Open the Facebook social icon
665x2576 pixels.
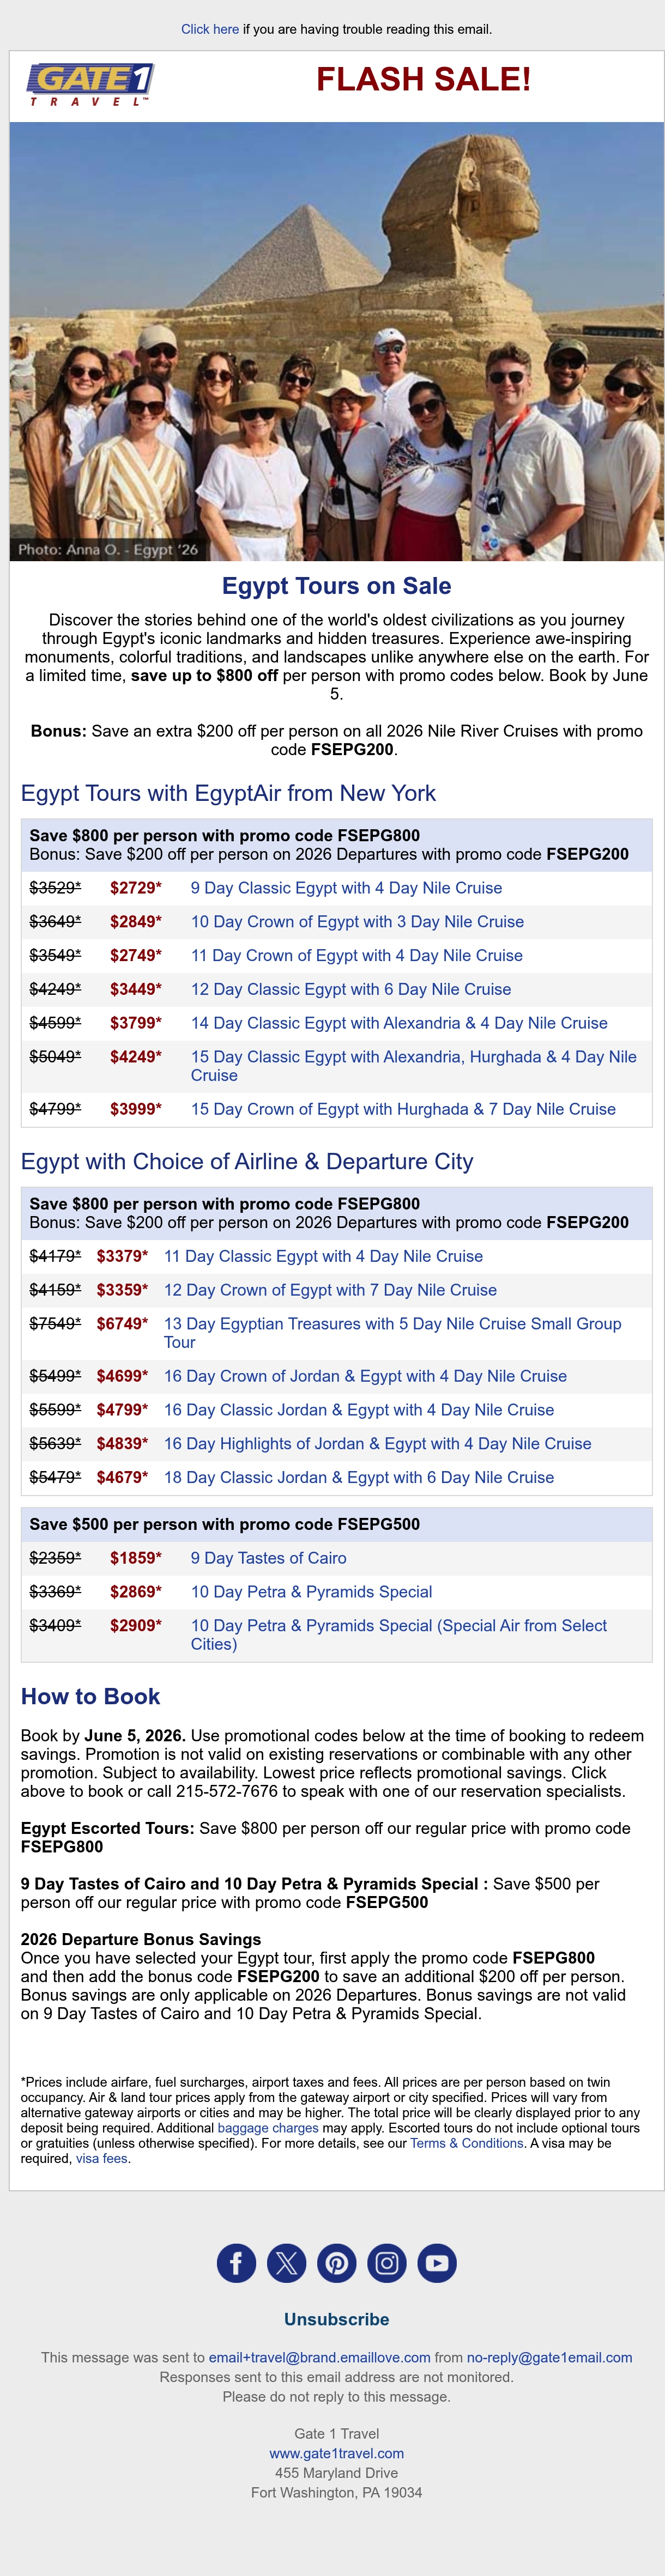(x=236, y=2263)
